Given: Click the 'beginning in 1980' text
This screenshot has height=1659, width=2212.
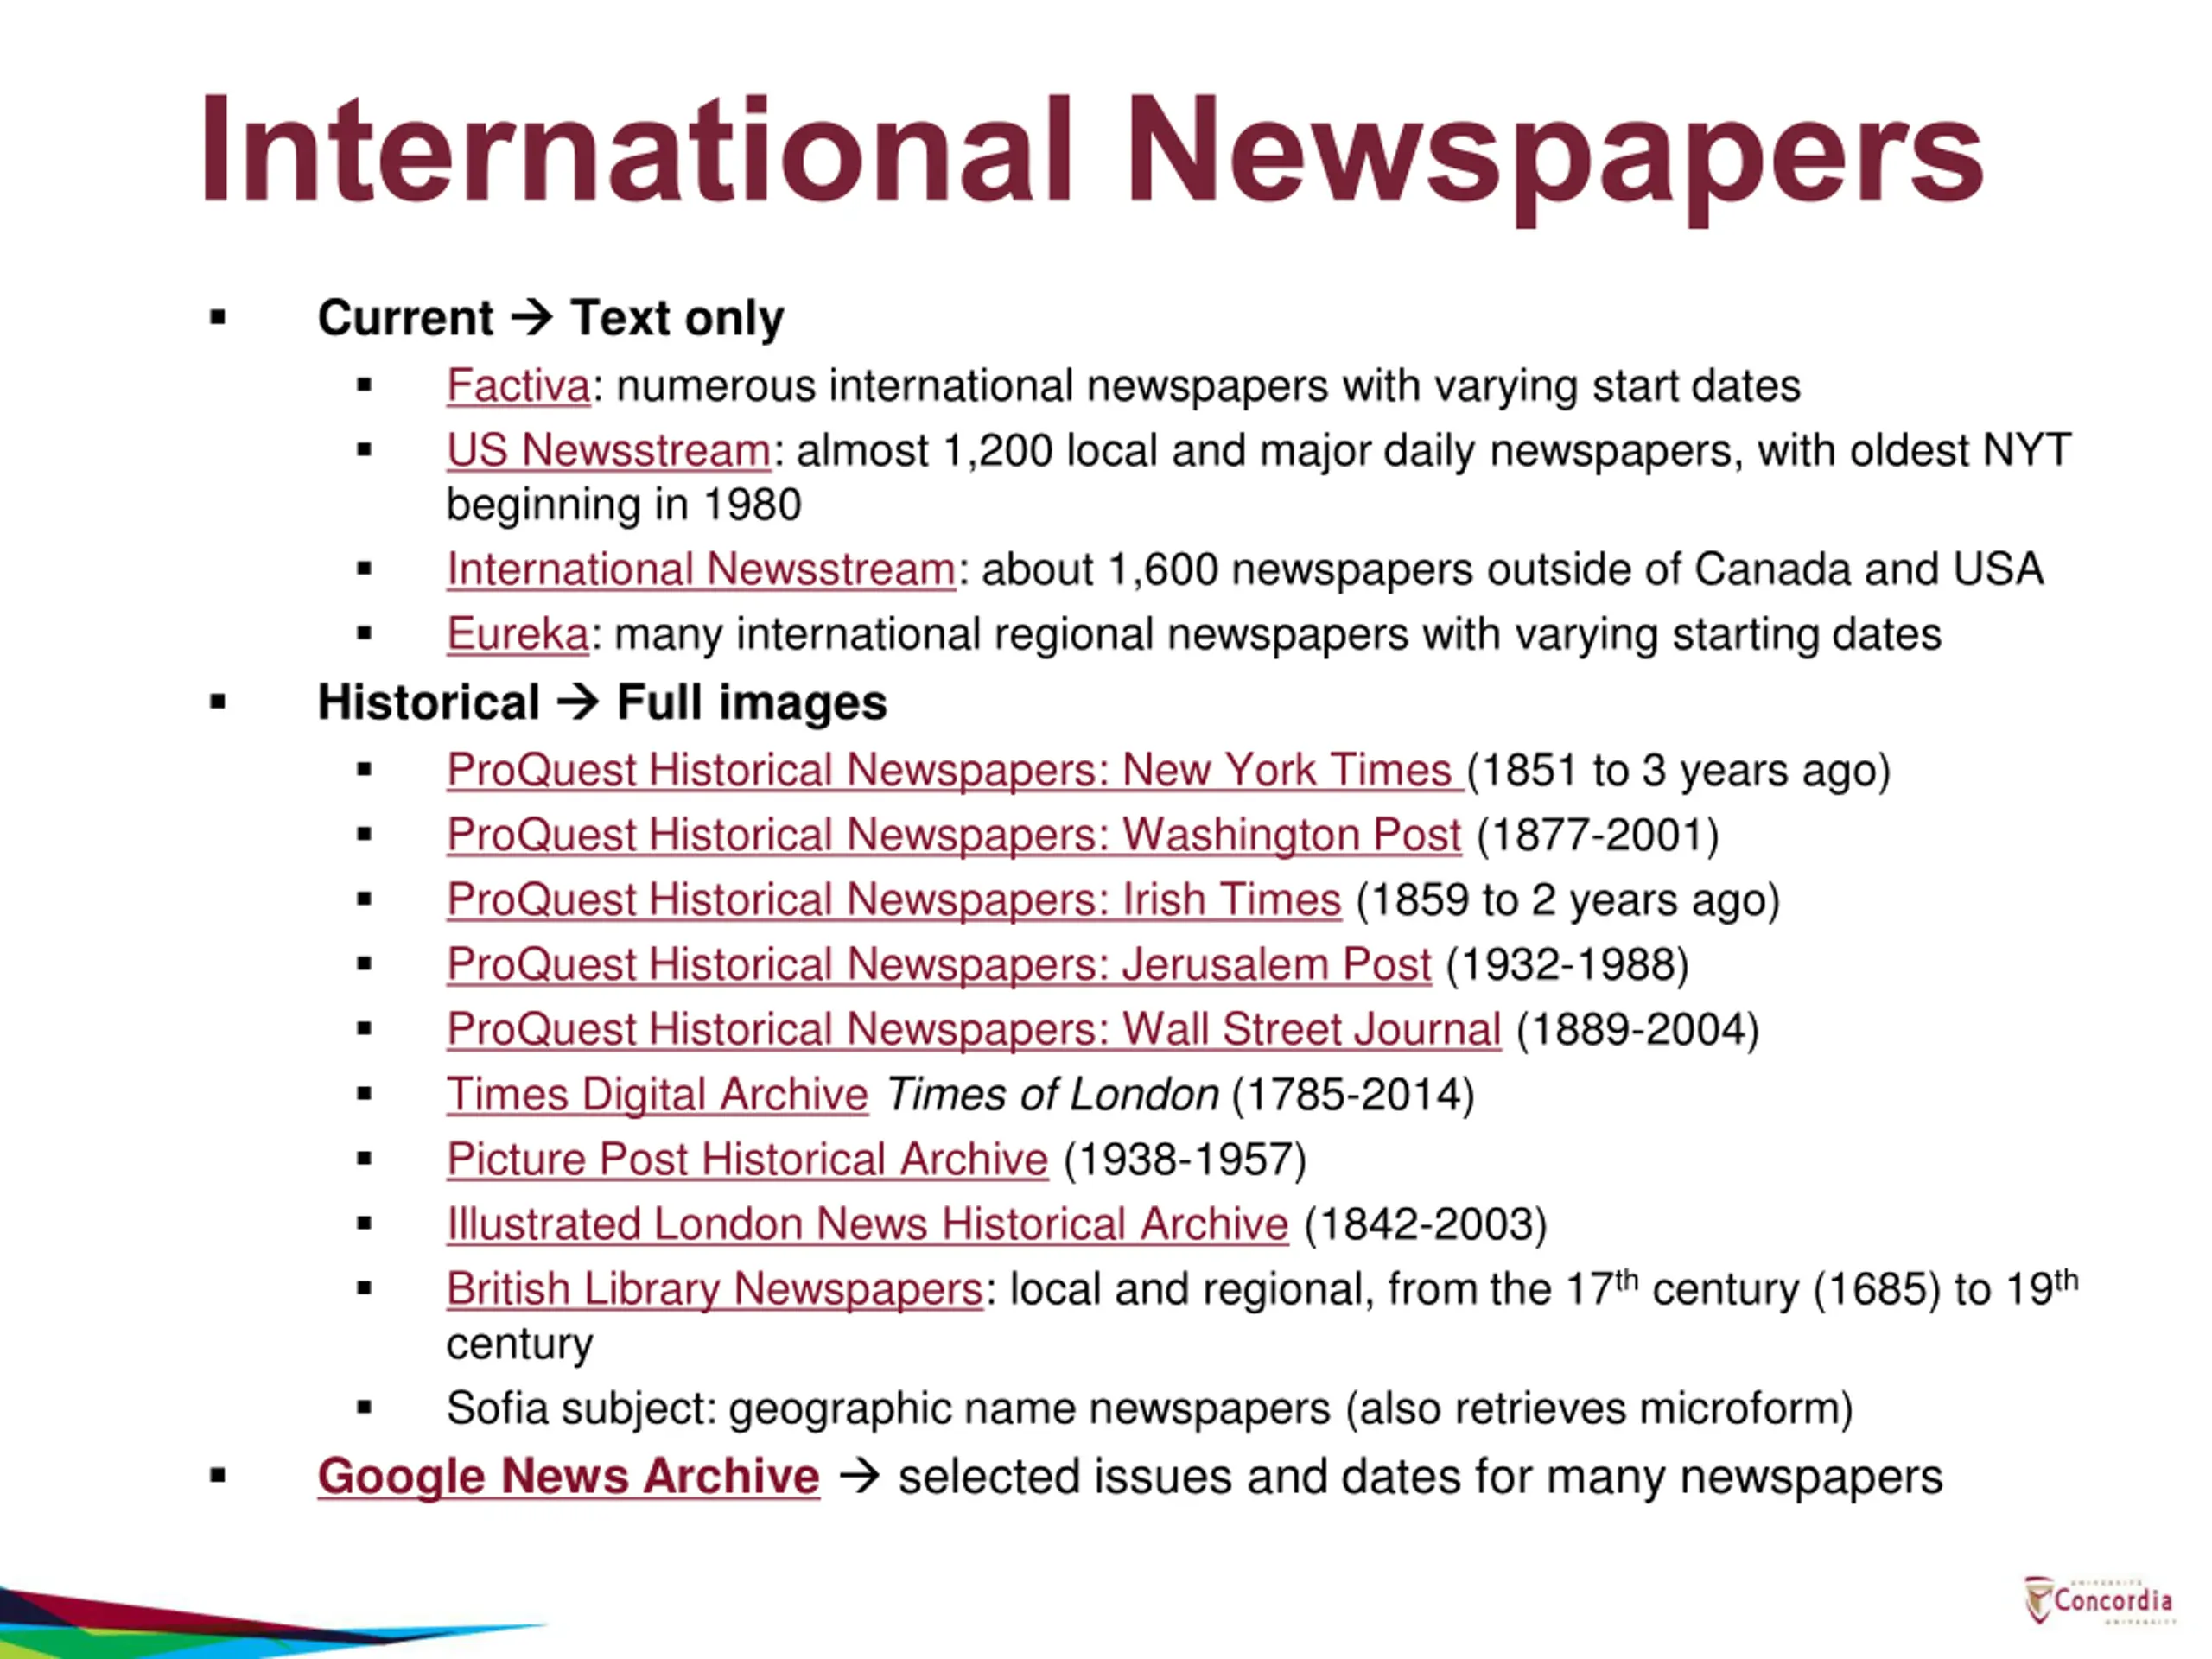Looking at the screenshot, I should 624,505.
